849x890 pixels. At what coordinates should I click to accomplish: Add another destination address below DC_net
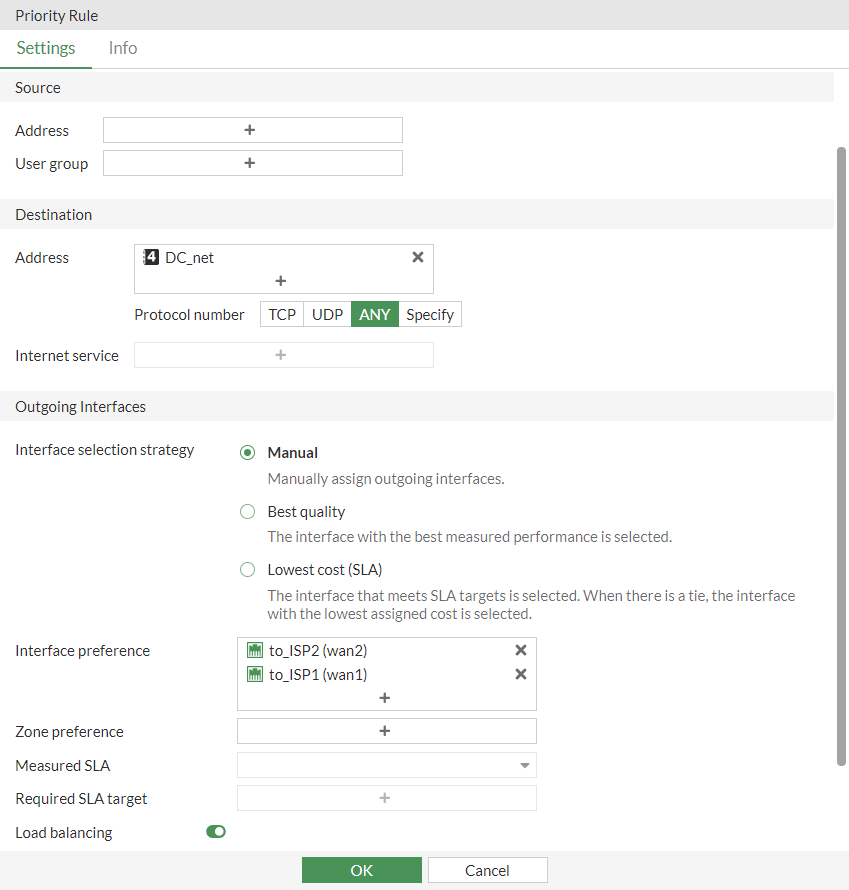click(x=281, y=281)
